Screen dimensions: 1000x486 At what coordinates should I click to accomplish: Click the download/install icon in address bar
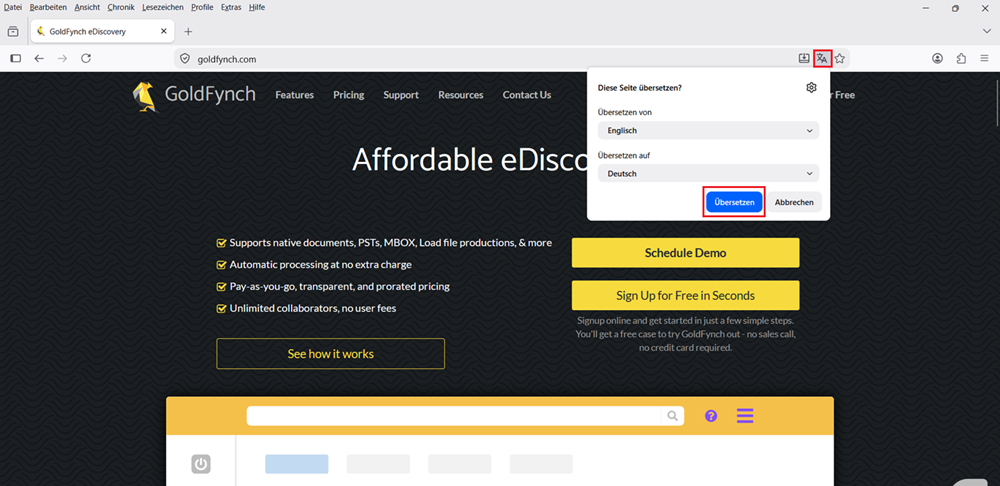(x=804, y=59)
